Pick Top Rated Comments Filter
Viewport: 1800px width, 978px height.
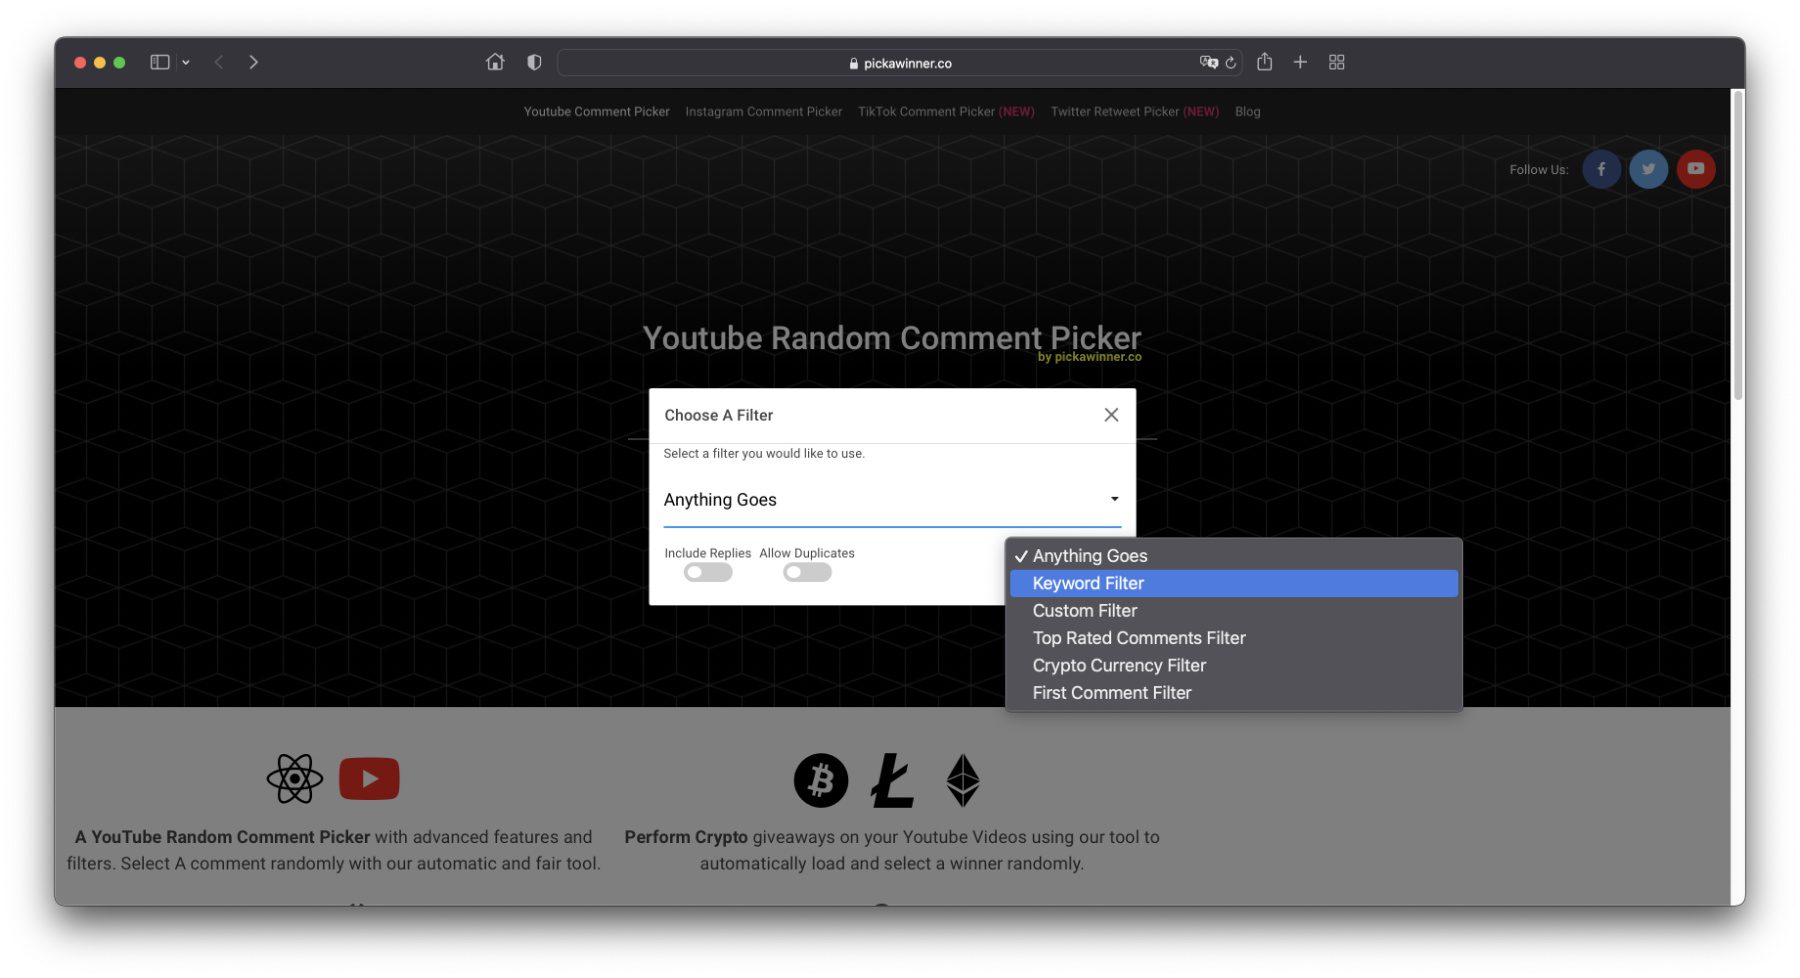(x=1139, y=638)
